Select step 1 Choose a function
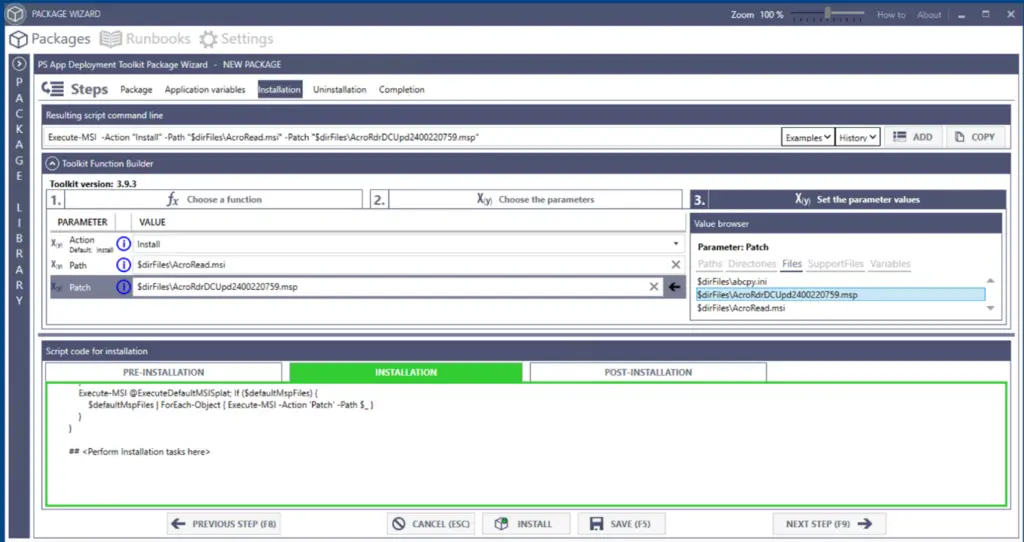The image size is (1024, 542). (205, 199)
